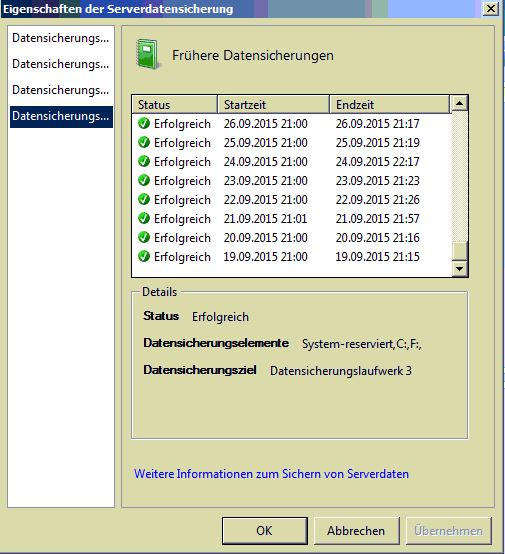This screenshot has width=505, height=554.
Task: Click the scrollbar thumb in backup list
Action: pyautogui.click(x=459, y=251)
